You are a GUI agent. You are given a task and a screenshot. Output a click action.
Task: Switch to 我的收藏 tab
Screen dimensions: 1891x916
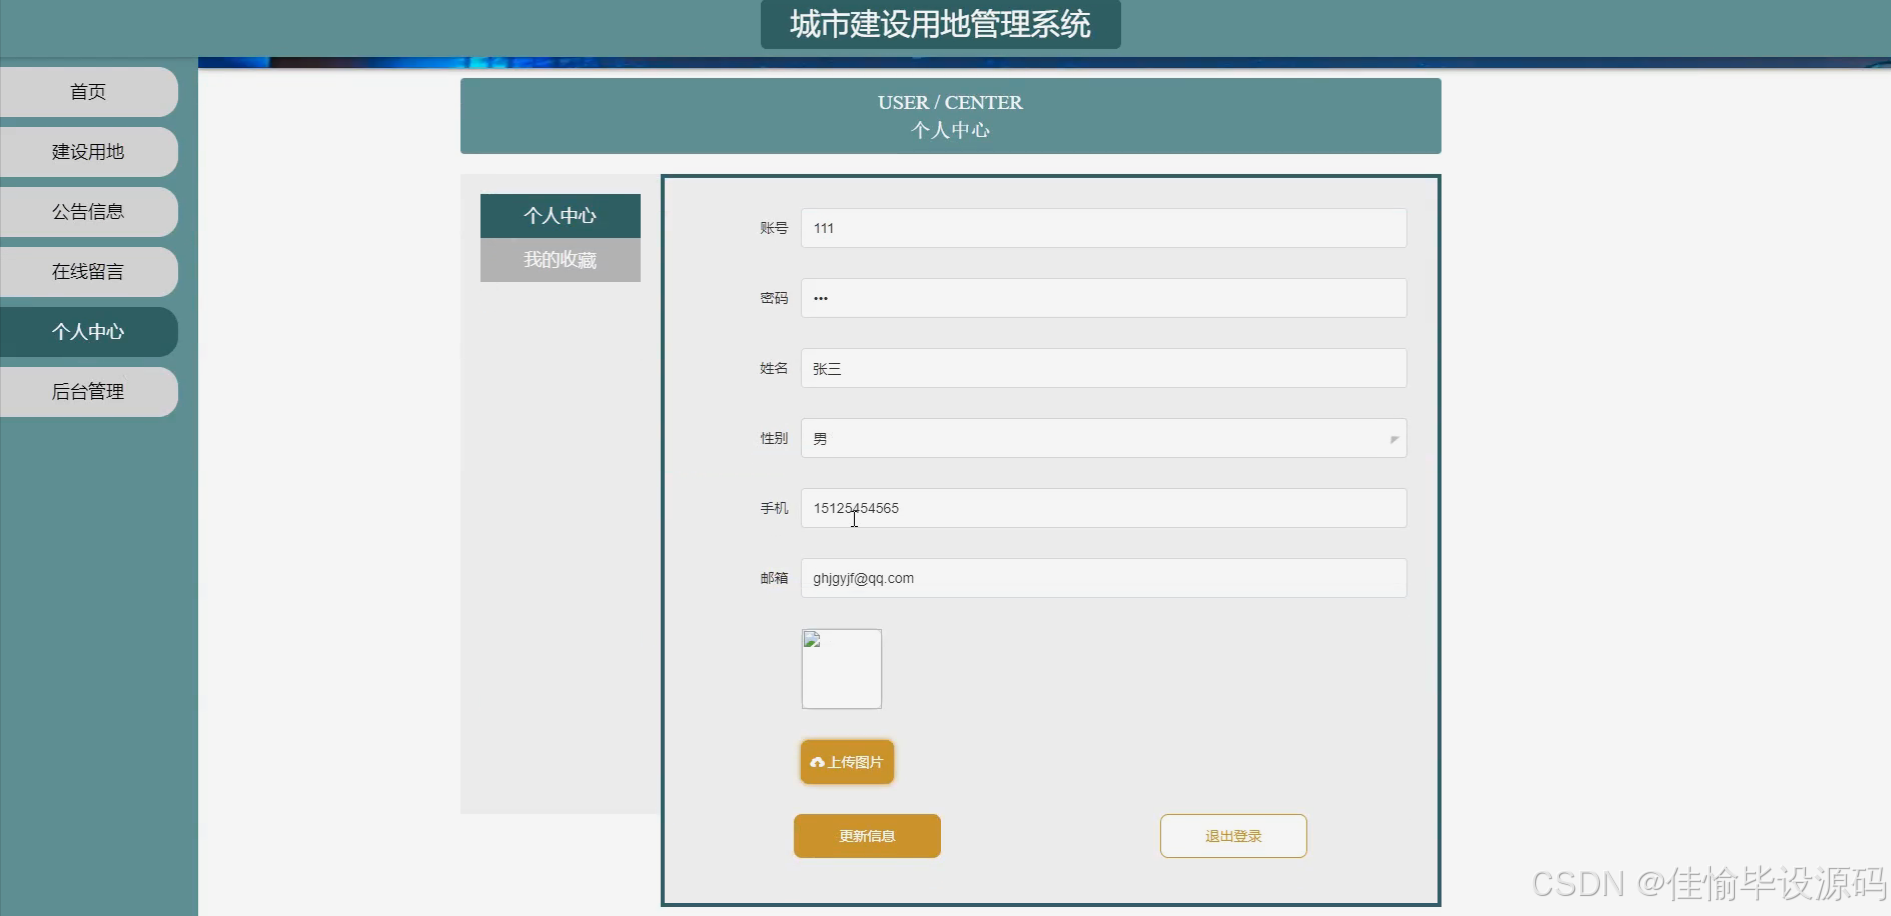(560, 260)
